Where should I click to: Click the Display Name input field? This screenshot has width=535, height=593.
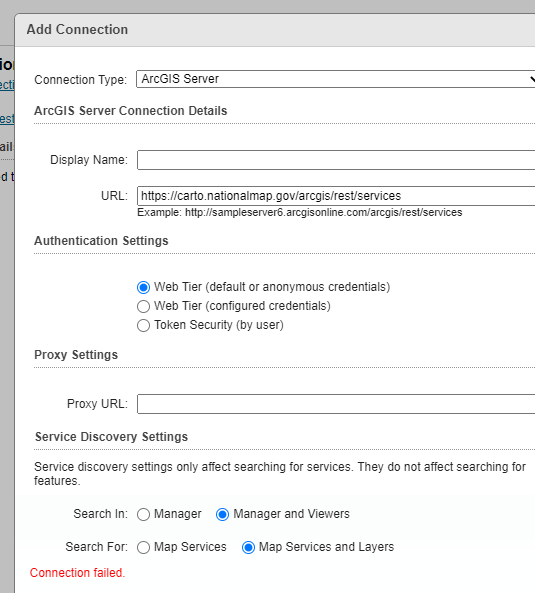[336, 160]
